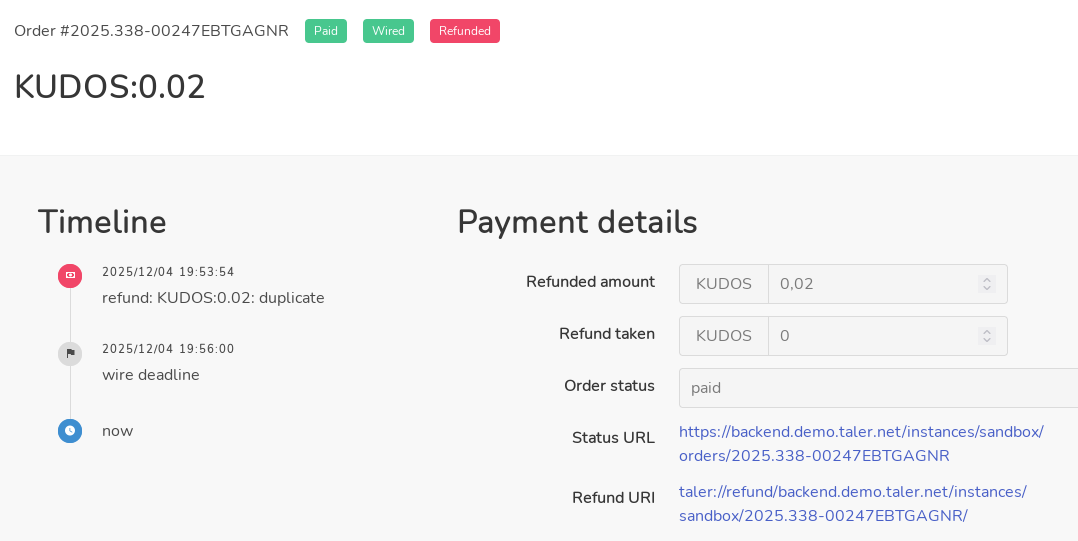This screenshot has height=541, width=1078.
Task: Select the refund: KUDOS:0.02: duplicate entry
Action: click(x=213, y=298)
